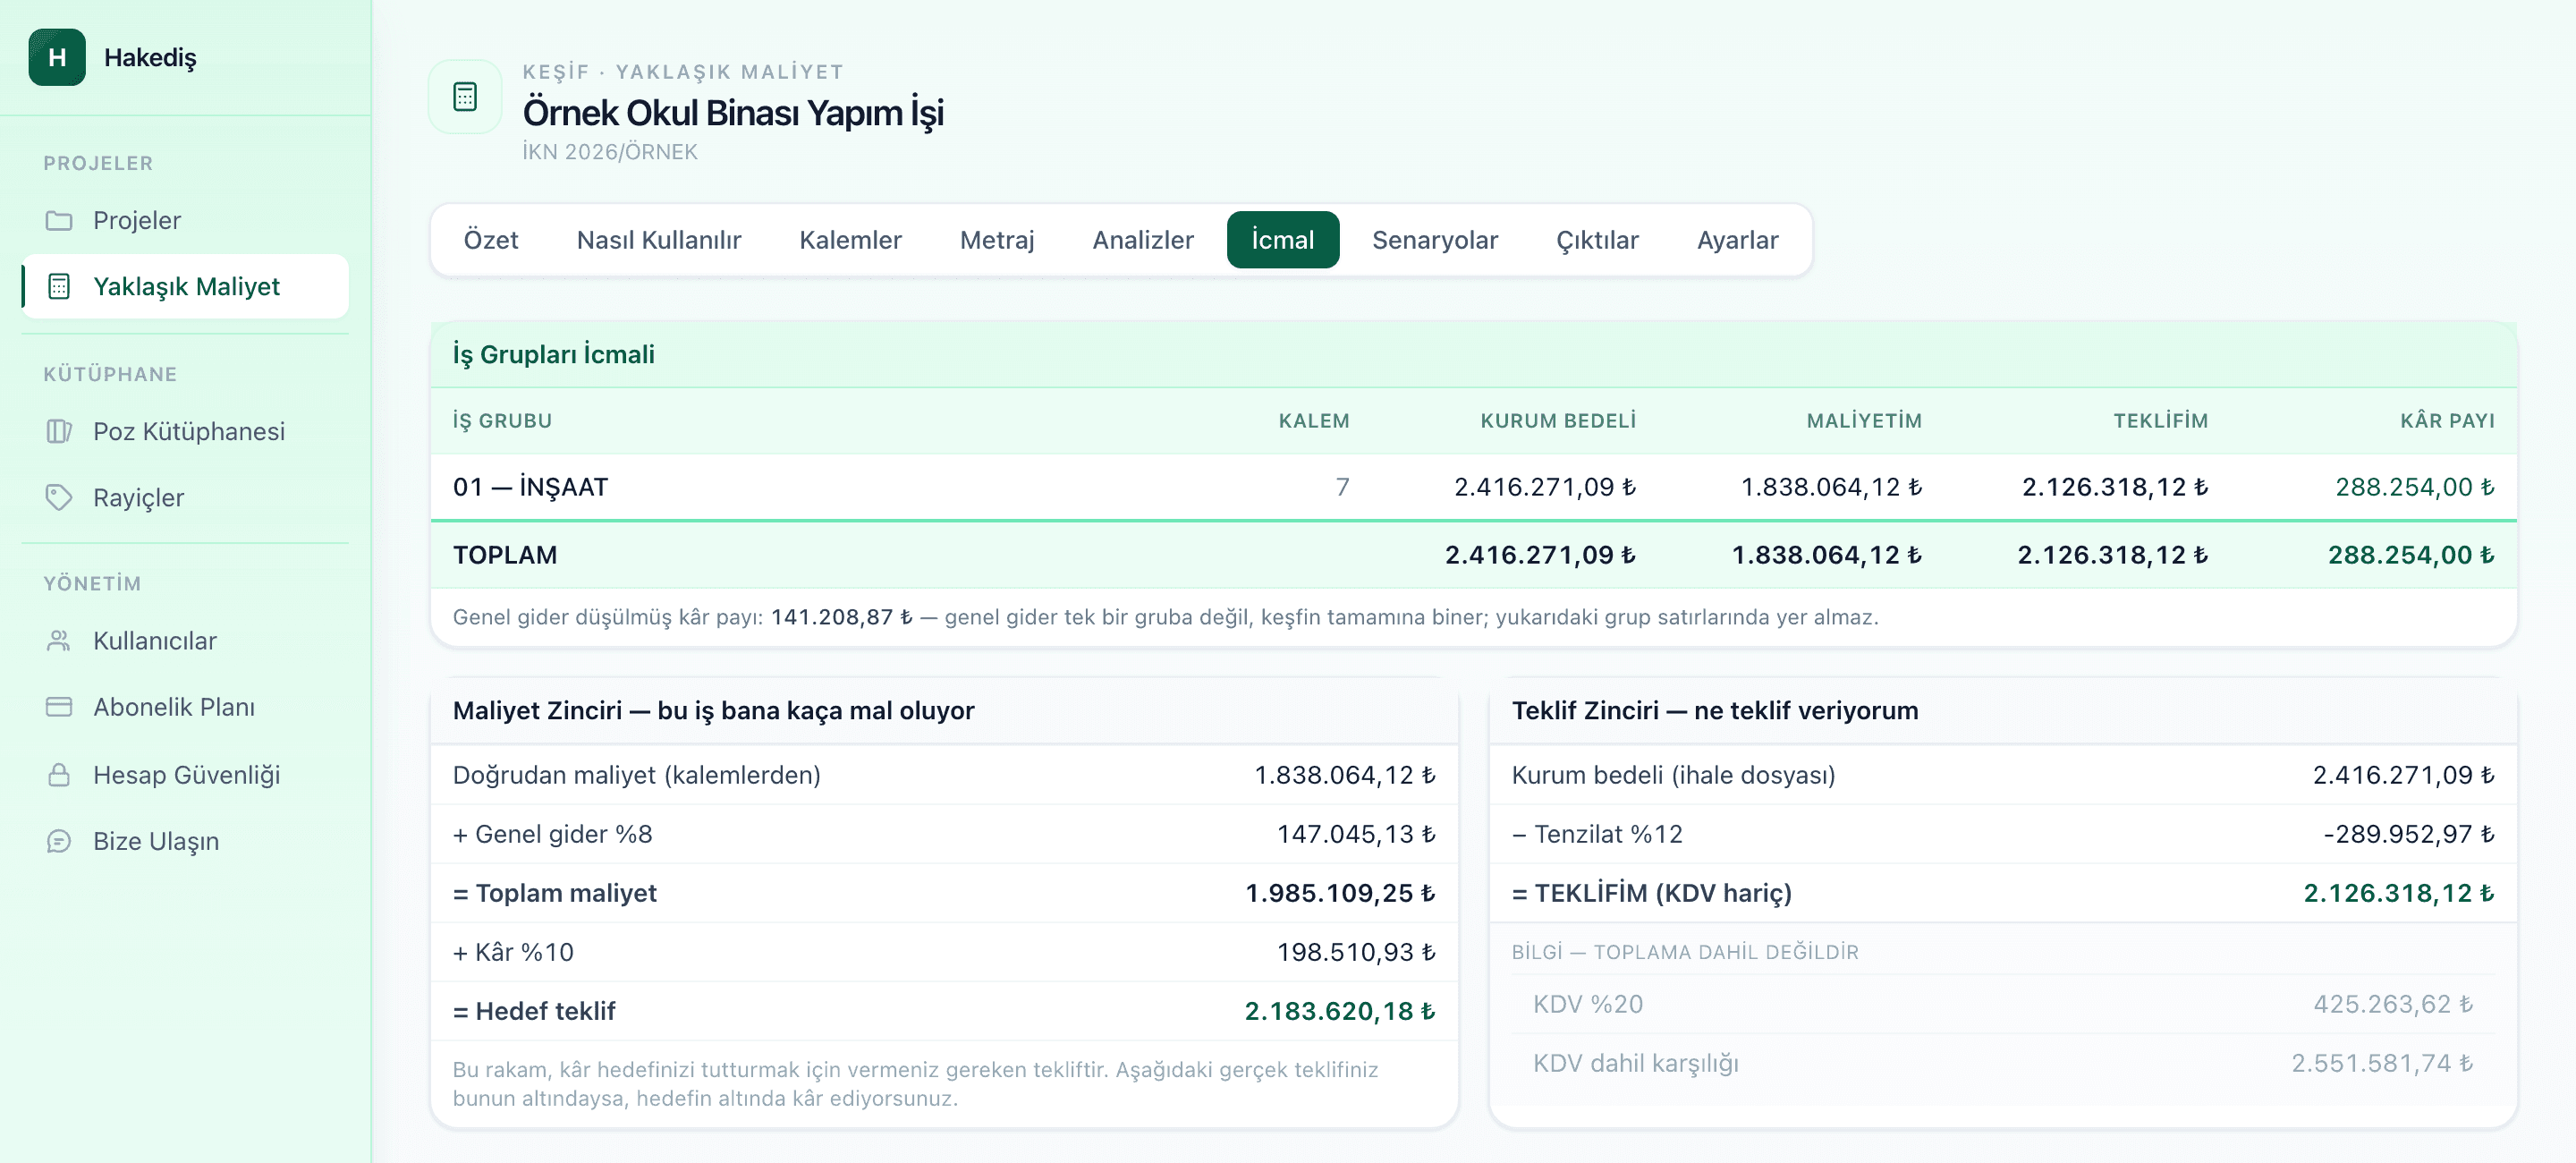Image resolution: width=2576 pixels, height=1163 pixels.
Task: Open the Metraj tab
Action: tap(997, 240)
